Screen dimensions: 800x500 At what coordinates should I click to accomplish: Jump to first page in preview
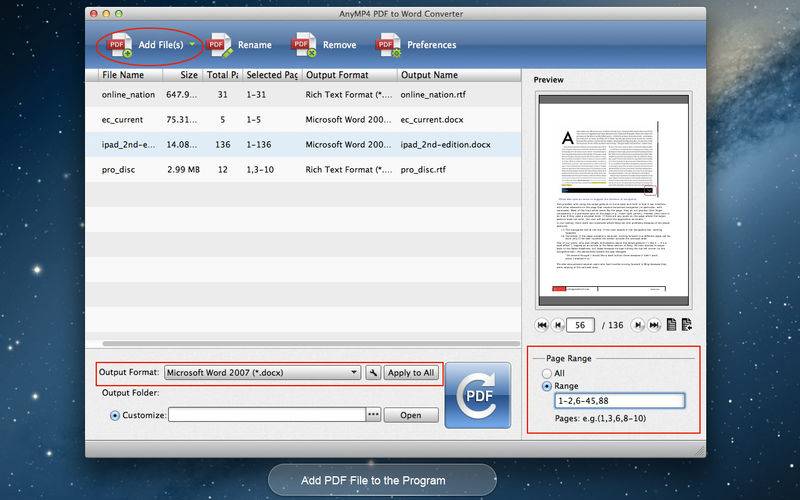click(542, 324)
